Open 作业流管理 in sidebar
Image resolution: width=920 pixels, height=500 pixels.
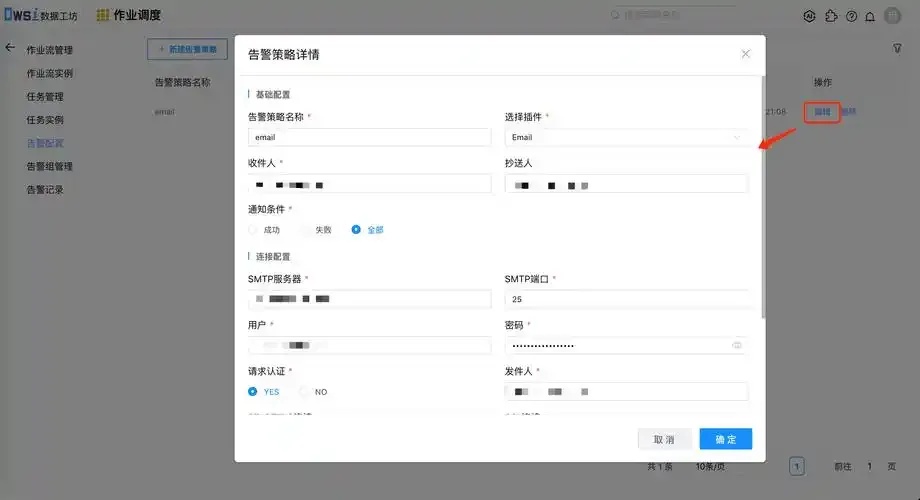49,50
